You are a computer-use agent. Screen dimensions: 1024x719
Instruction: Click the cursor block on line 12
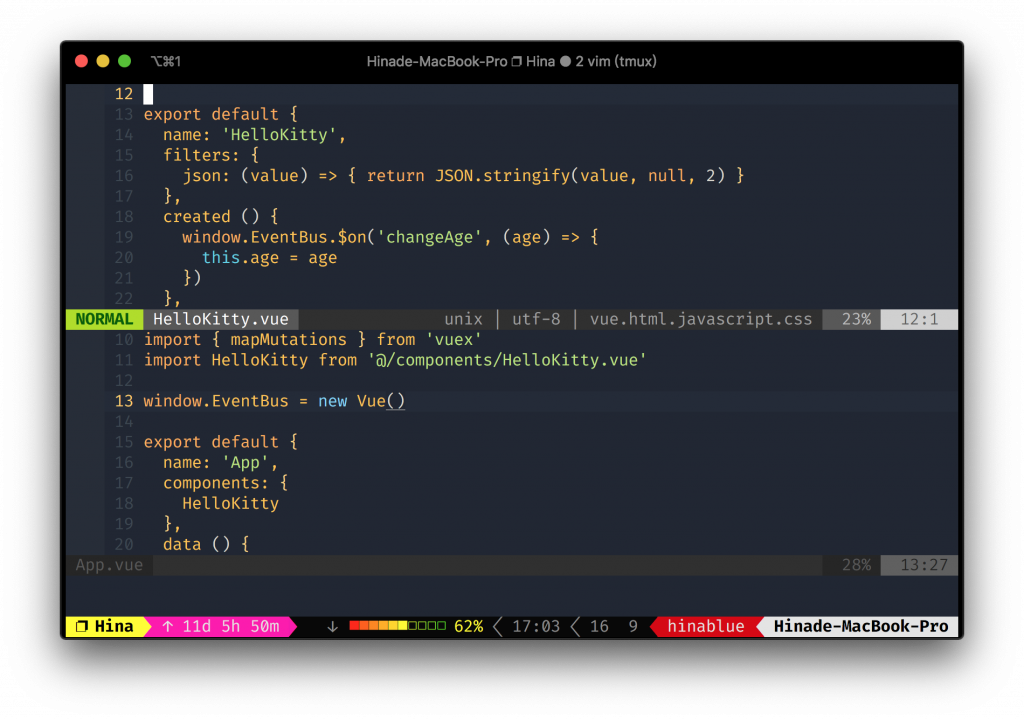(148, 94)
